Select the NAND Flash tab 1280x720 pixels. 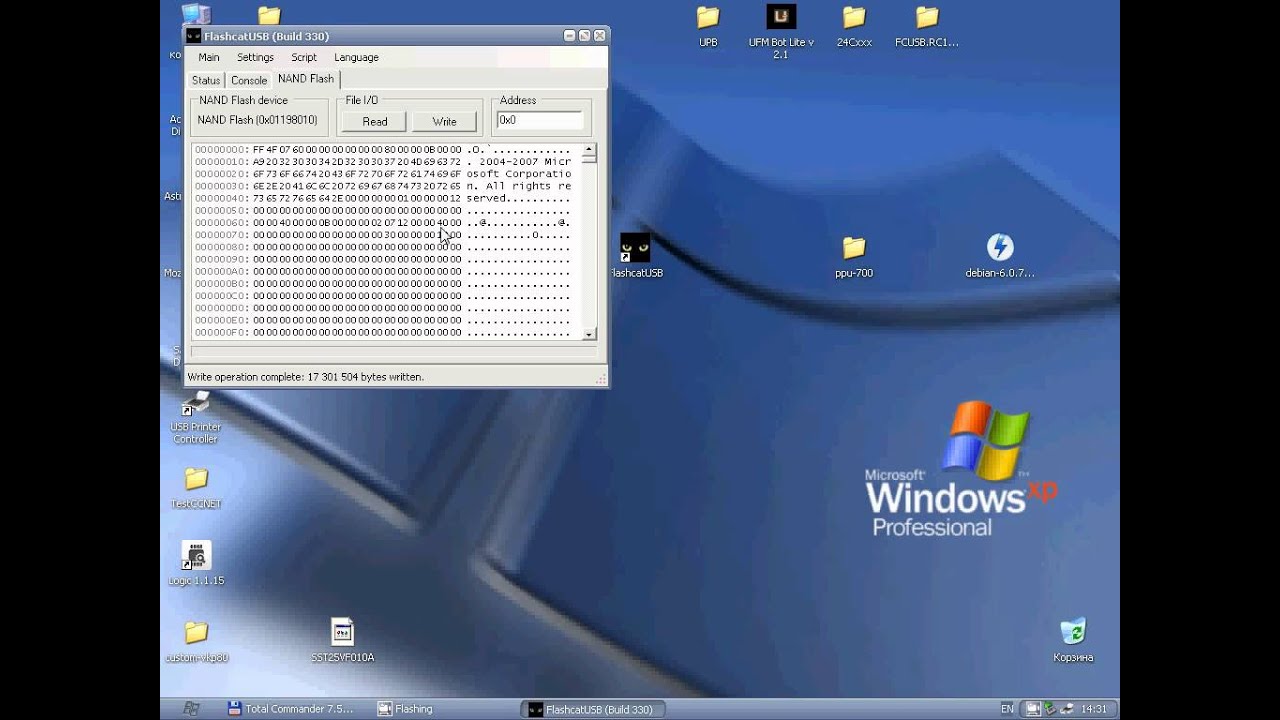306,79
